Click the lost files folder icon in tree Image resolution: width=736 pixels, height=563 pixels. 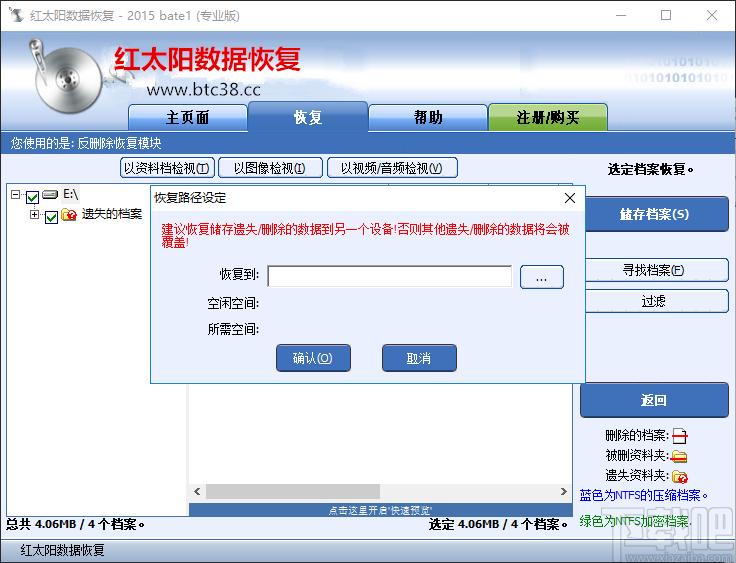tap(69, 215)
